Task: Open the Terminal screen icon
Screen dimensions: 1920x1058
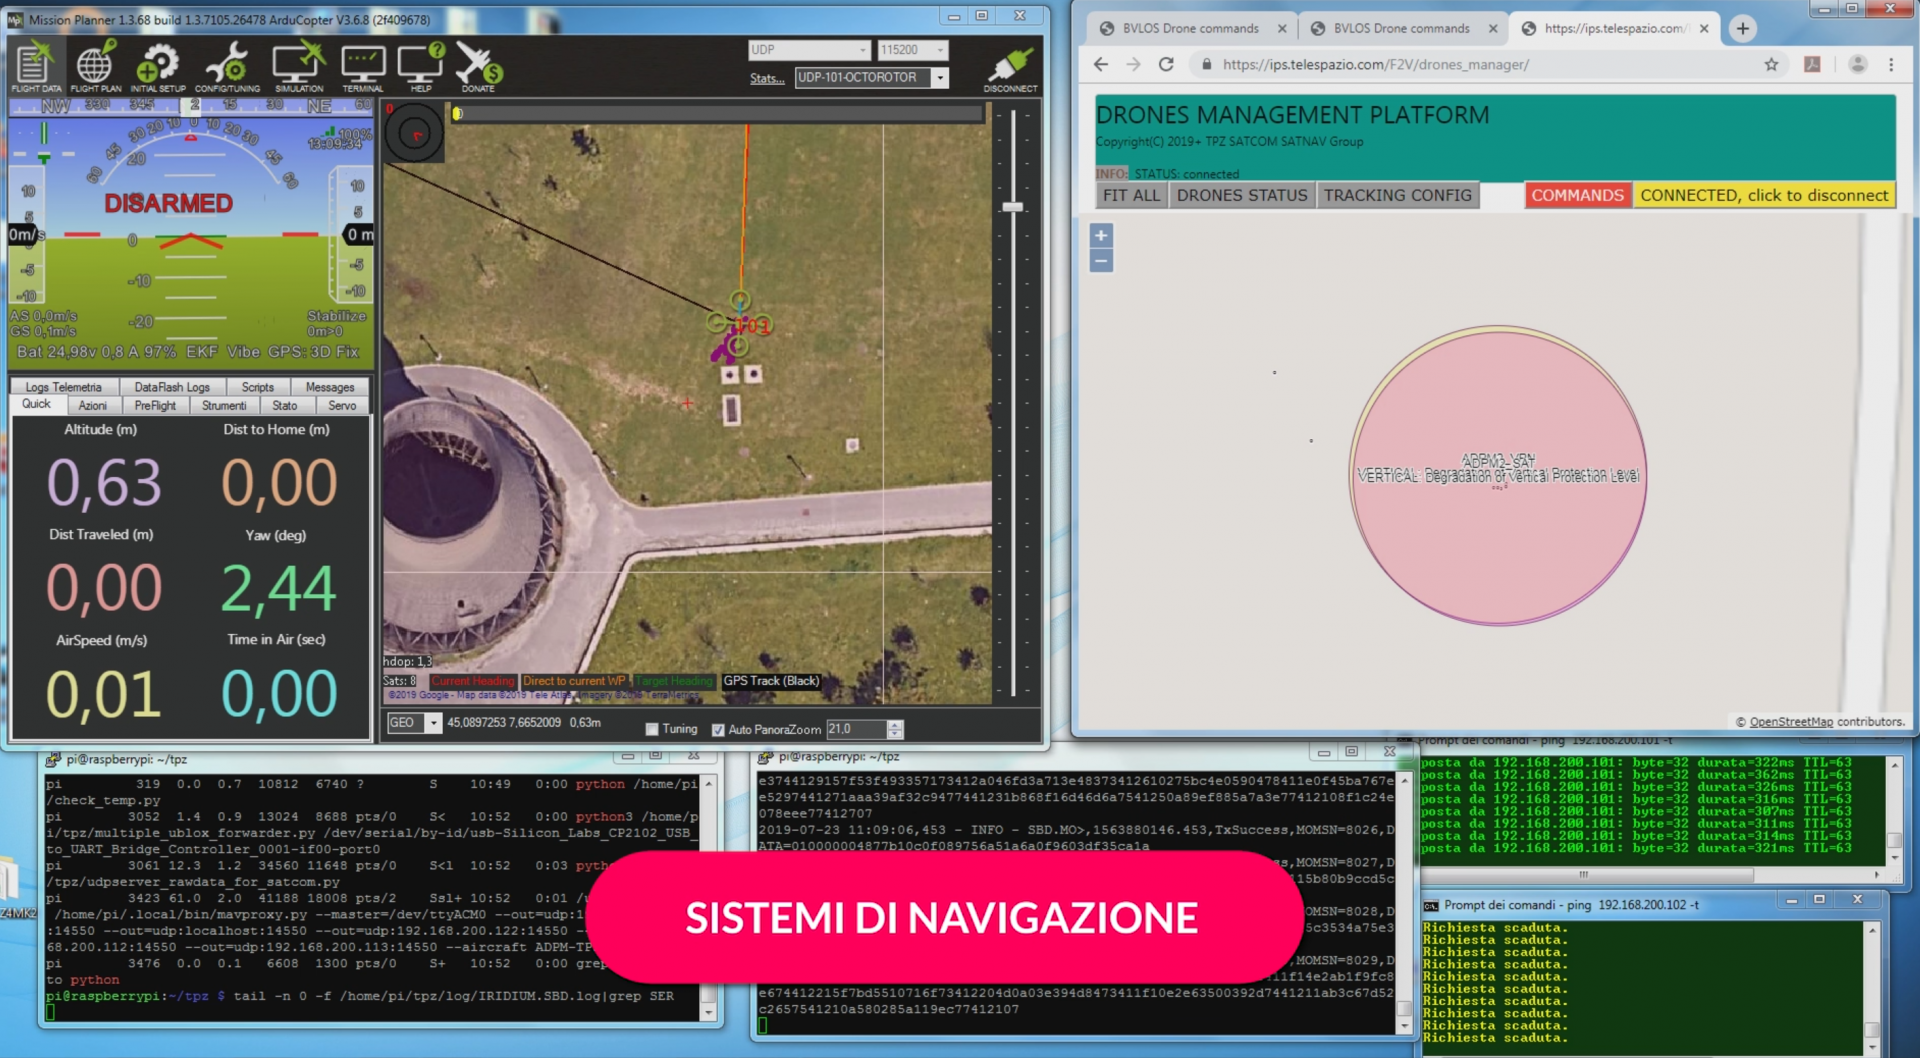Action: 363,66
